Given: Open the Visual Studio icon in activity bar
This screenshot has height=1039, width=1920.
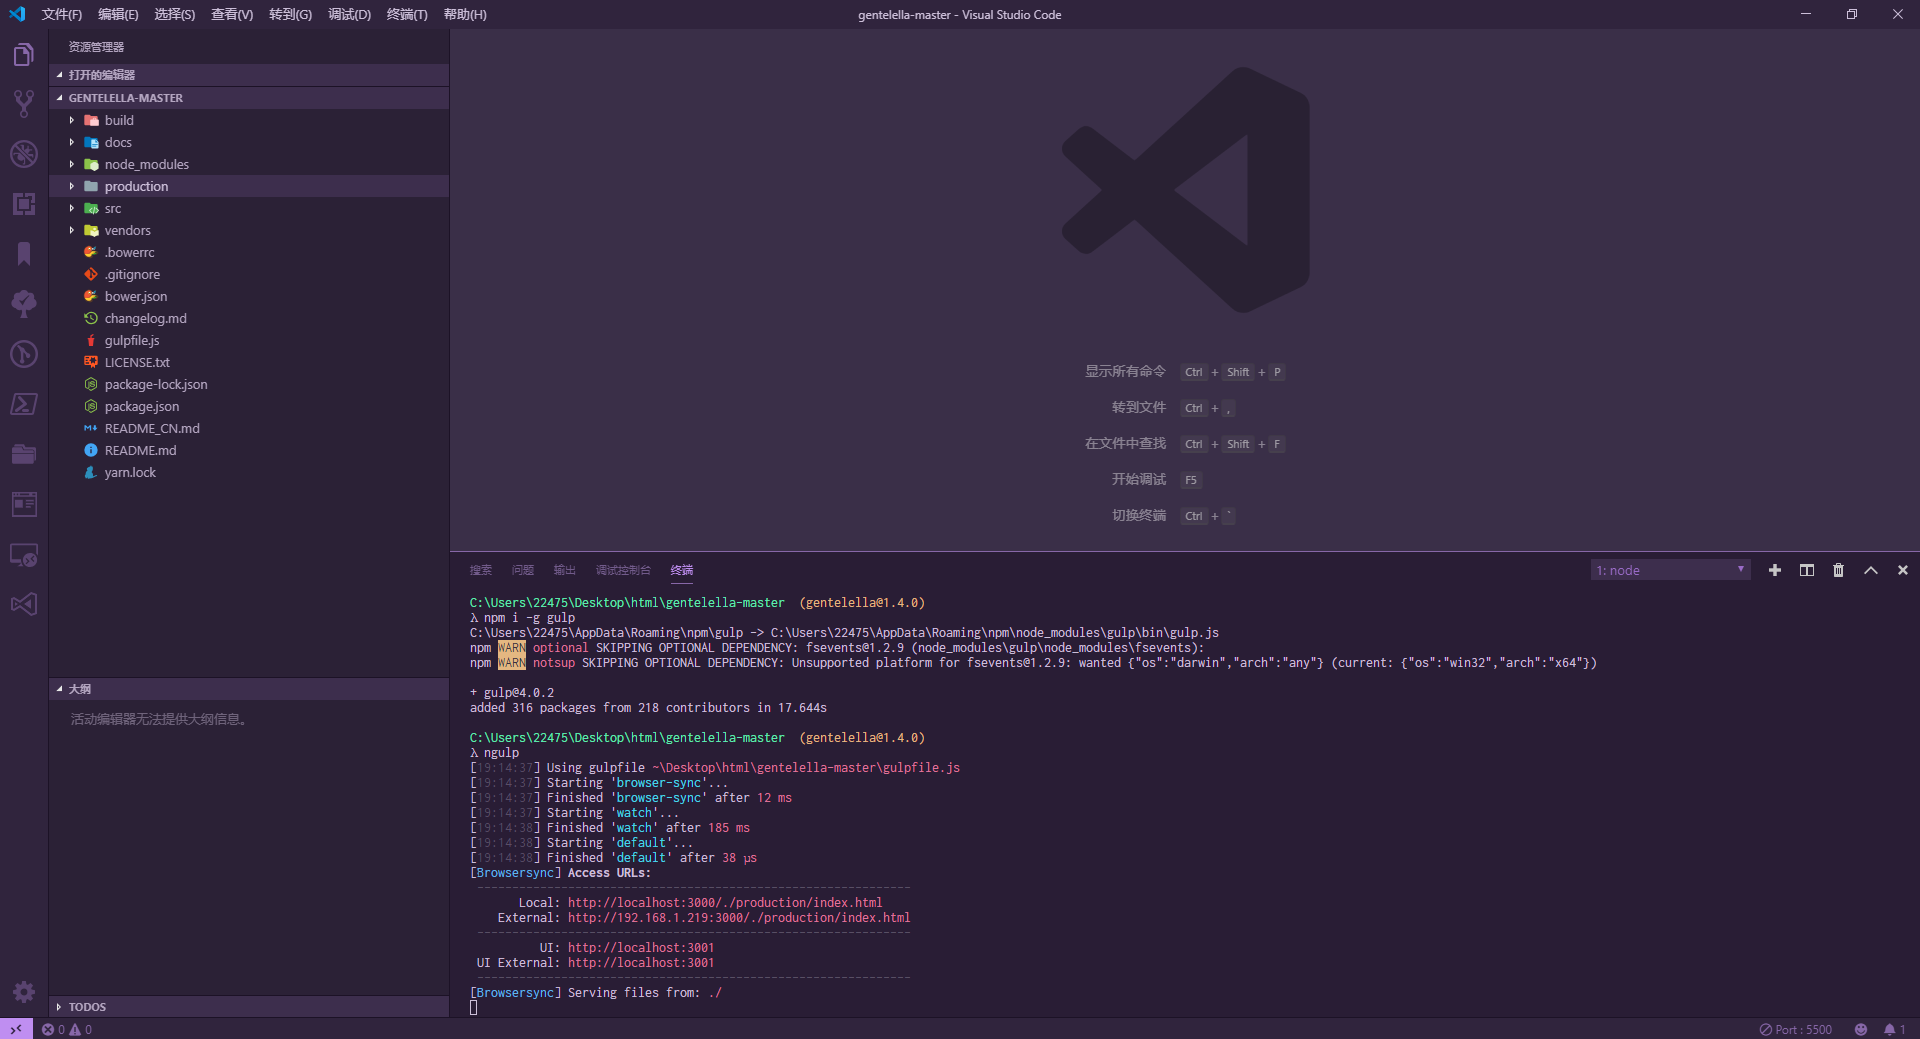Looking at the screenshot, I should pyautogui.click(x=24, y=604).
